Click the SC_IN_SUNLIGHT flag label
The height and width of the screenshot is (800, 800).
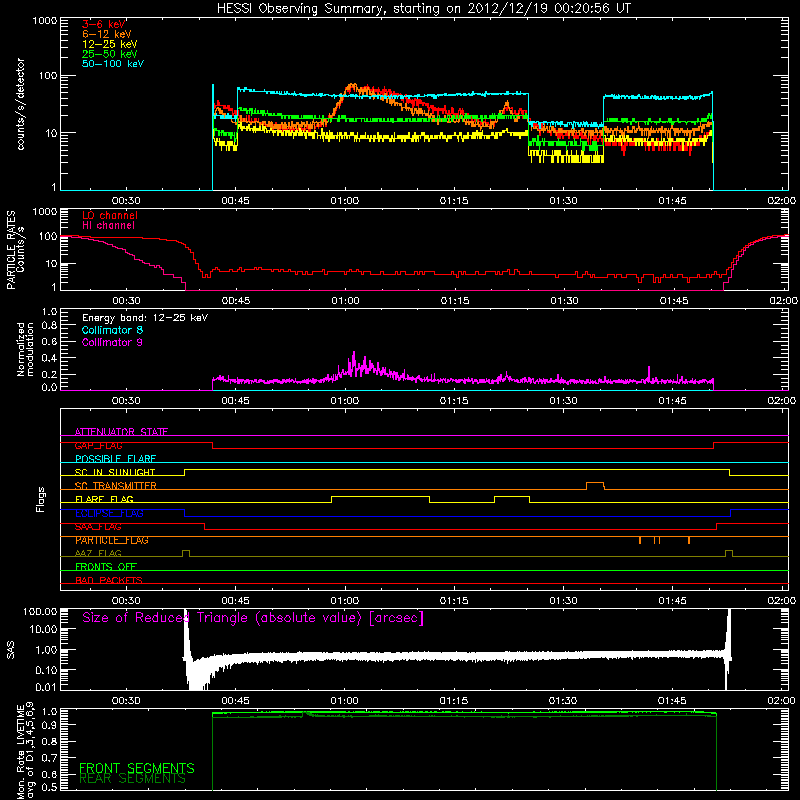(115, 472)
